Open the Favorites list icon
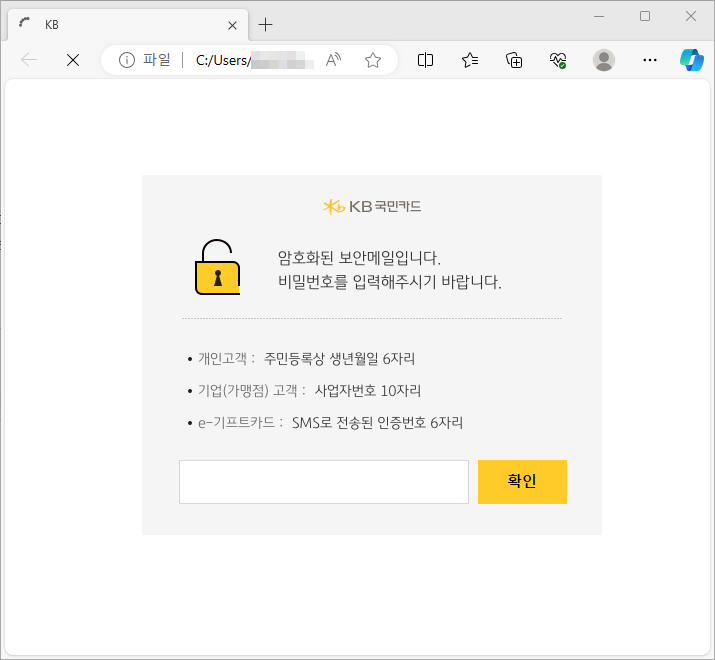The height and width of the screenshot is (660, 715). (470, 60)
